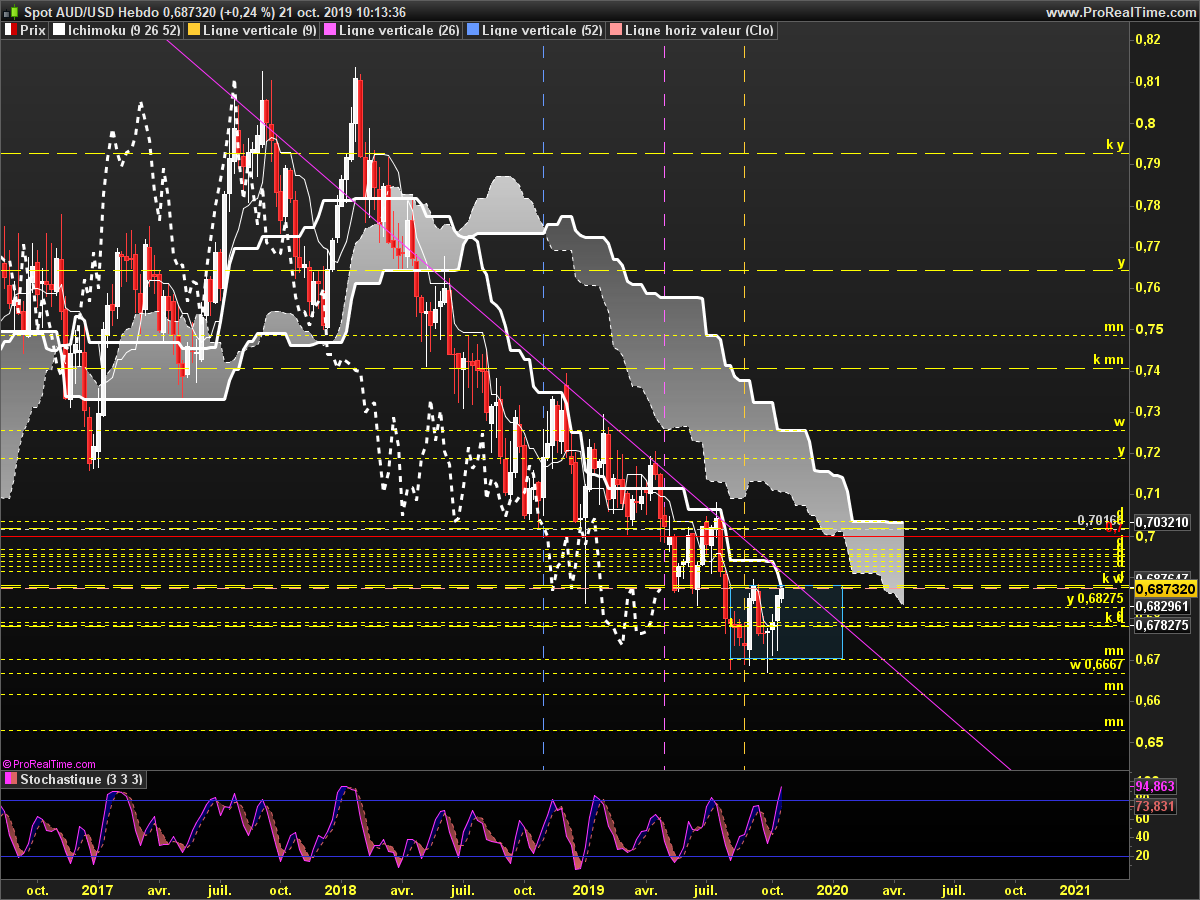The height and width of the screenshot is (900, 1200).
Task: Click the magenta swatch beside Stochastique
Action: [x=10, y=779]
